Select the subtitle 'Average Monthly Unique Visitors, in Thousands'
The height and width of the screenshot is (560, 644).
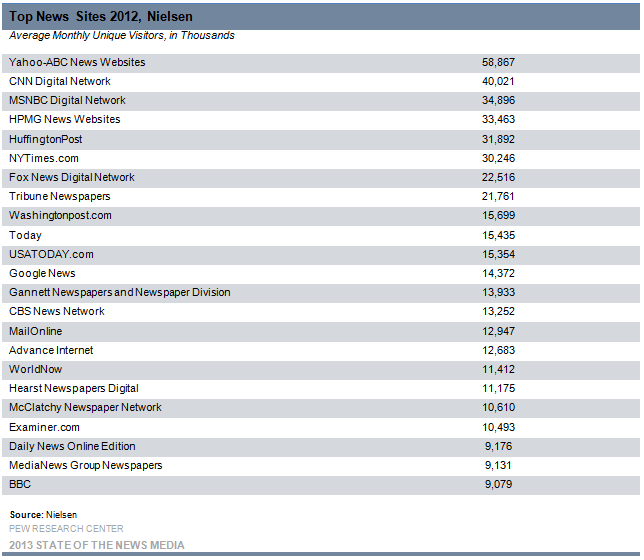(x=122, y=36)
